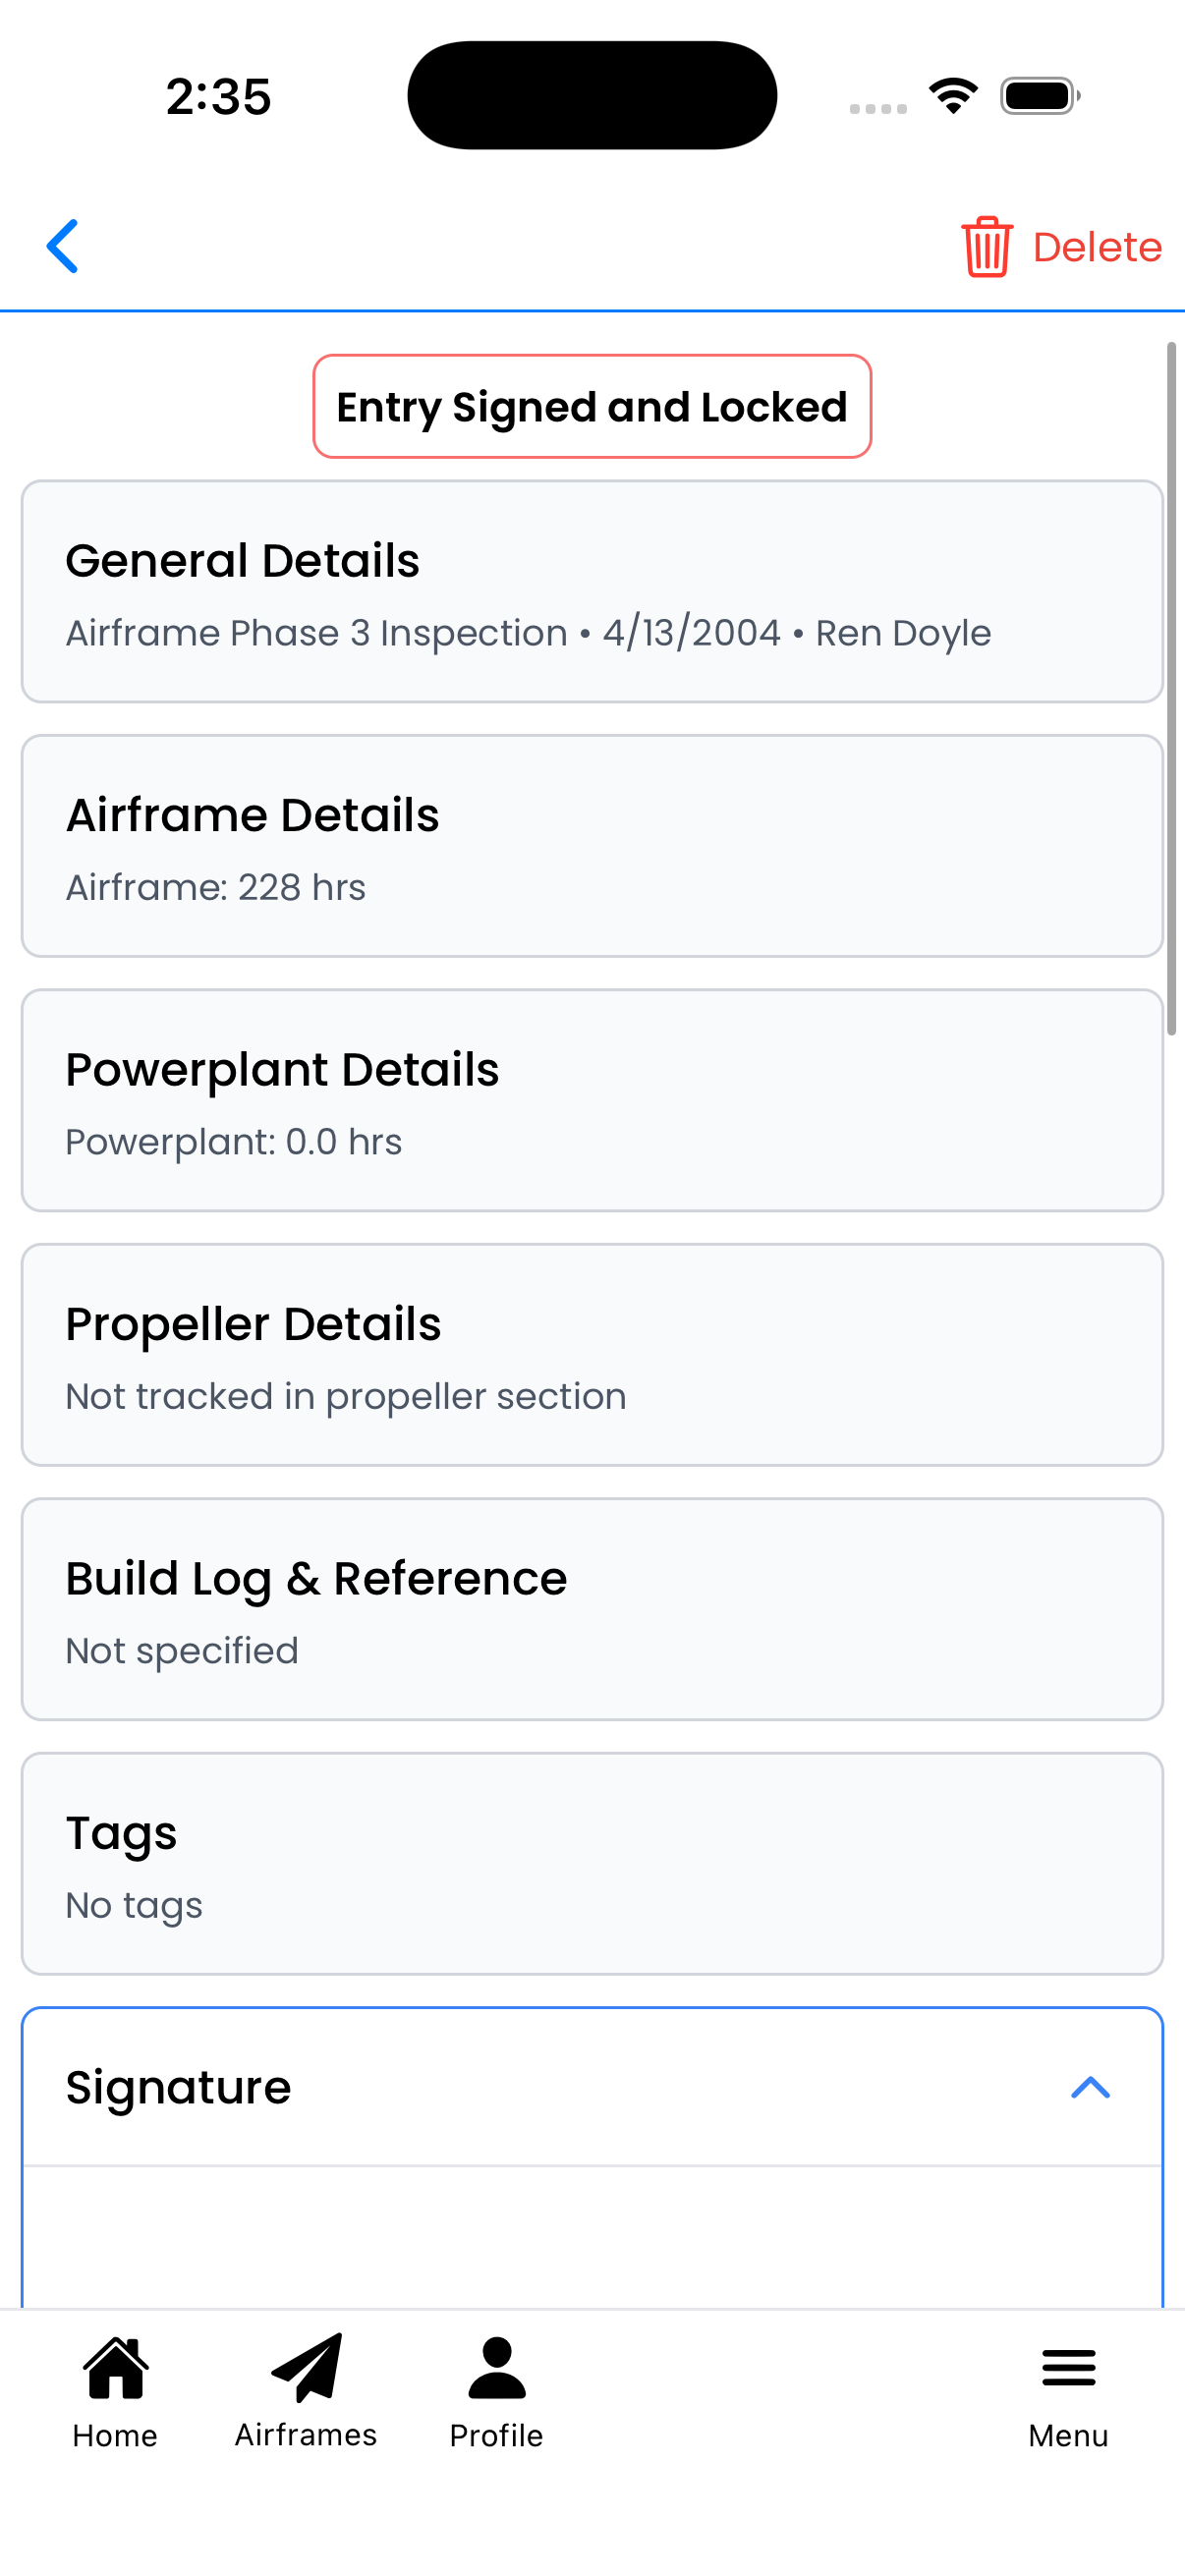
Task: Go to the Profile tab label
Action: [x=496, y=2435]
